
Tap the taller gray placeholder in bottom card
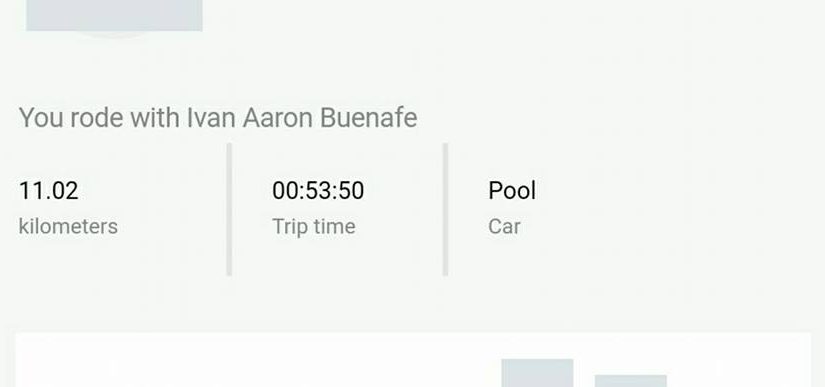click(537, 373)
